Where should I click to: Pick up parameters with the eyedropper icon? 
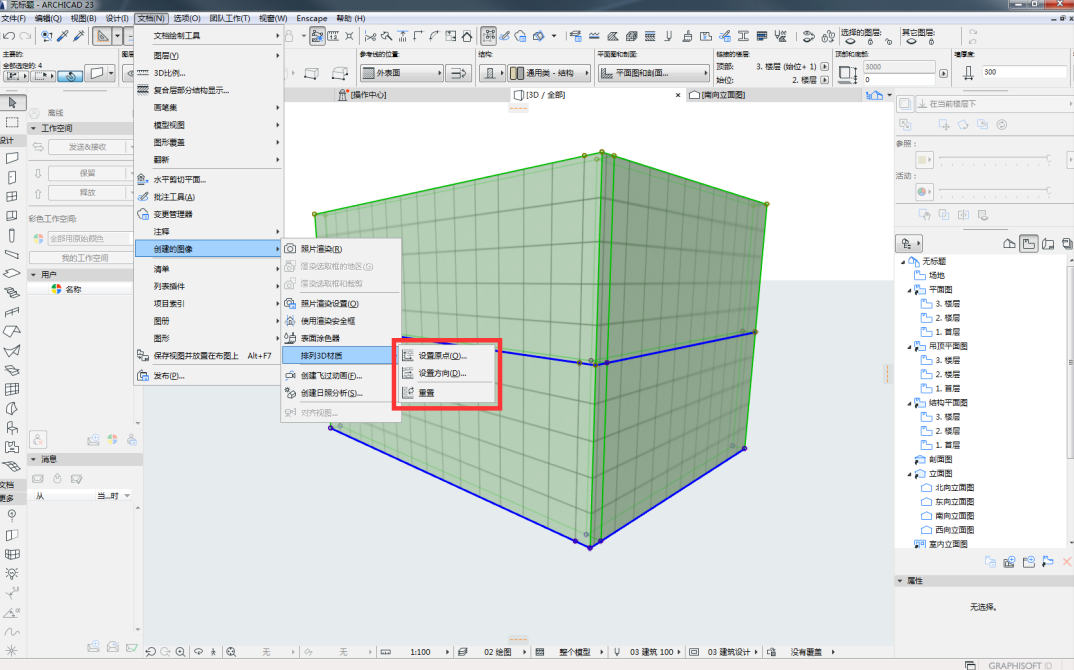tap(62, 36)
